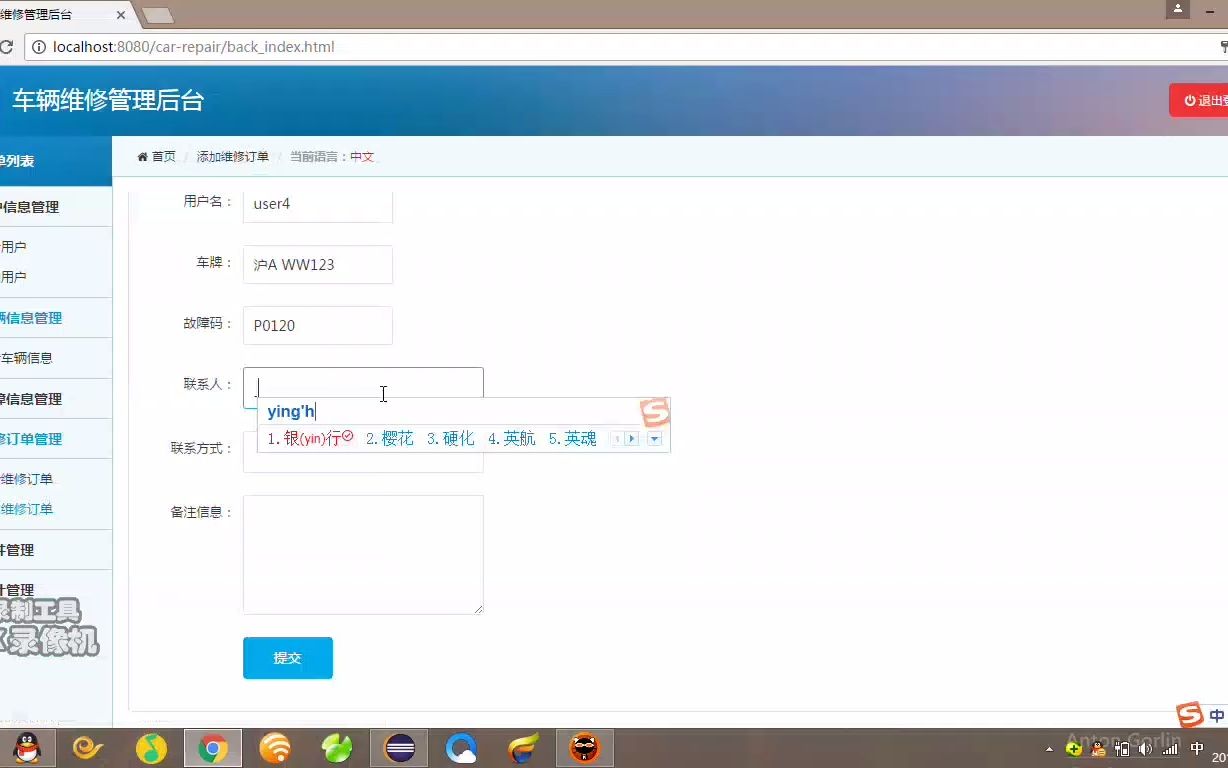Click the 中 input language indicator in tray
Viewport: 1228px width, 768px height.
1198,748
